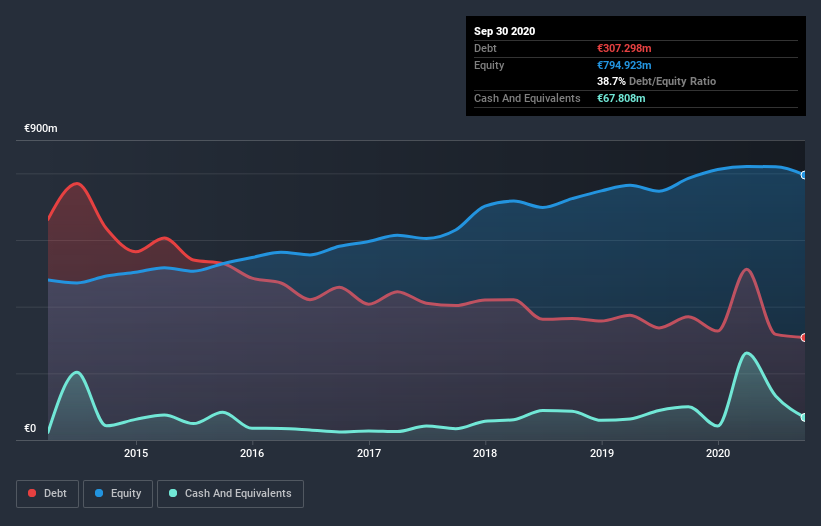Toggle the Cash And Equivalents legend button

[x=230, y=494]
